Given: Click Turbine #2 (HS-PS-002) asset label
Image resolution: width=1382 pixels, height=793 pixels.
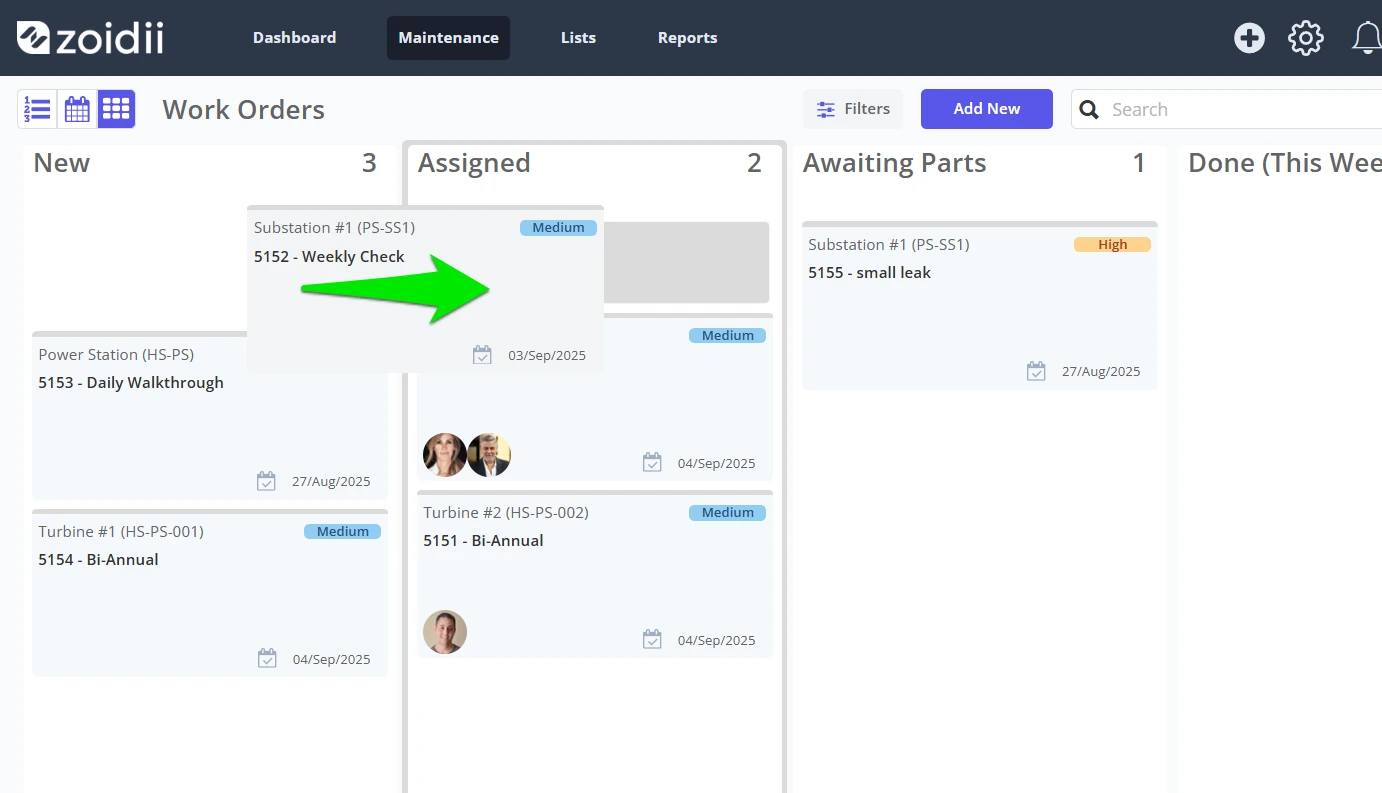Looking at the screenshot, I should [x=506, y=513].
